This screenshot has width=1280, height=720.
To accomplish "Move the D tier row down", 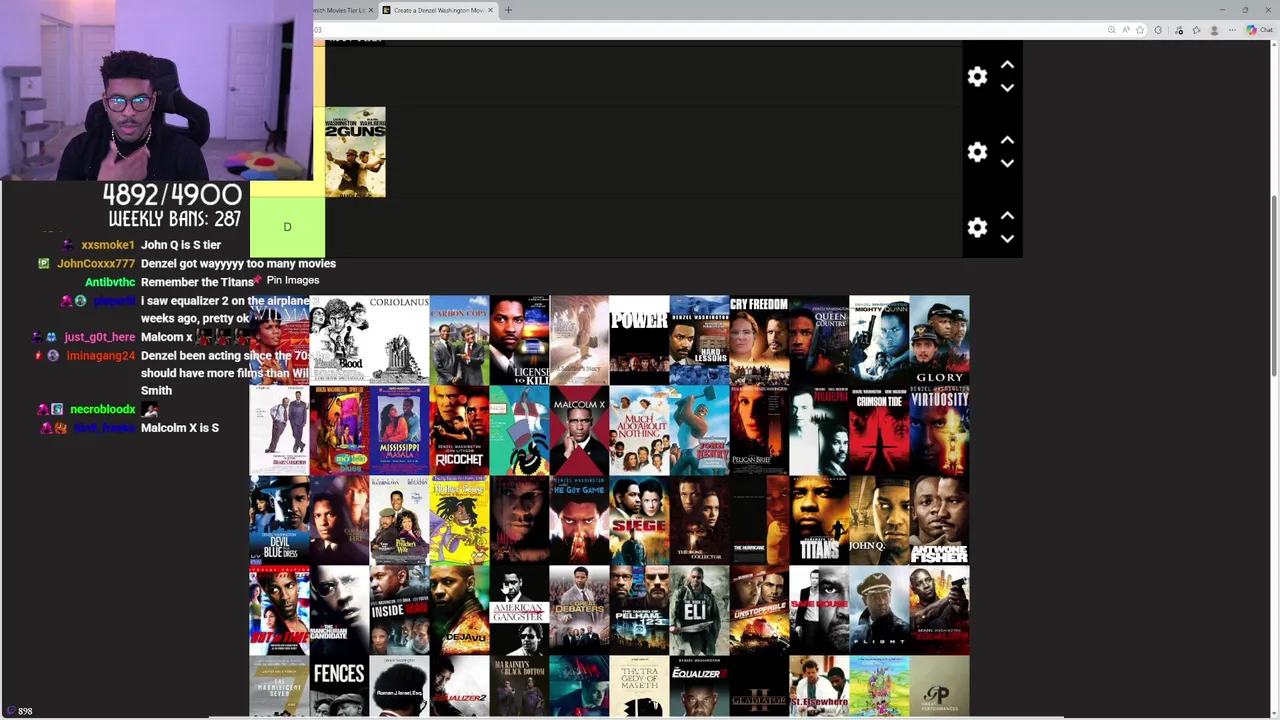I will [x=1007, y=239].
